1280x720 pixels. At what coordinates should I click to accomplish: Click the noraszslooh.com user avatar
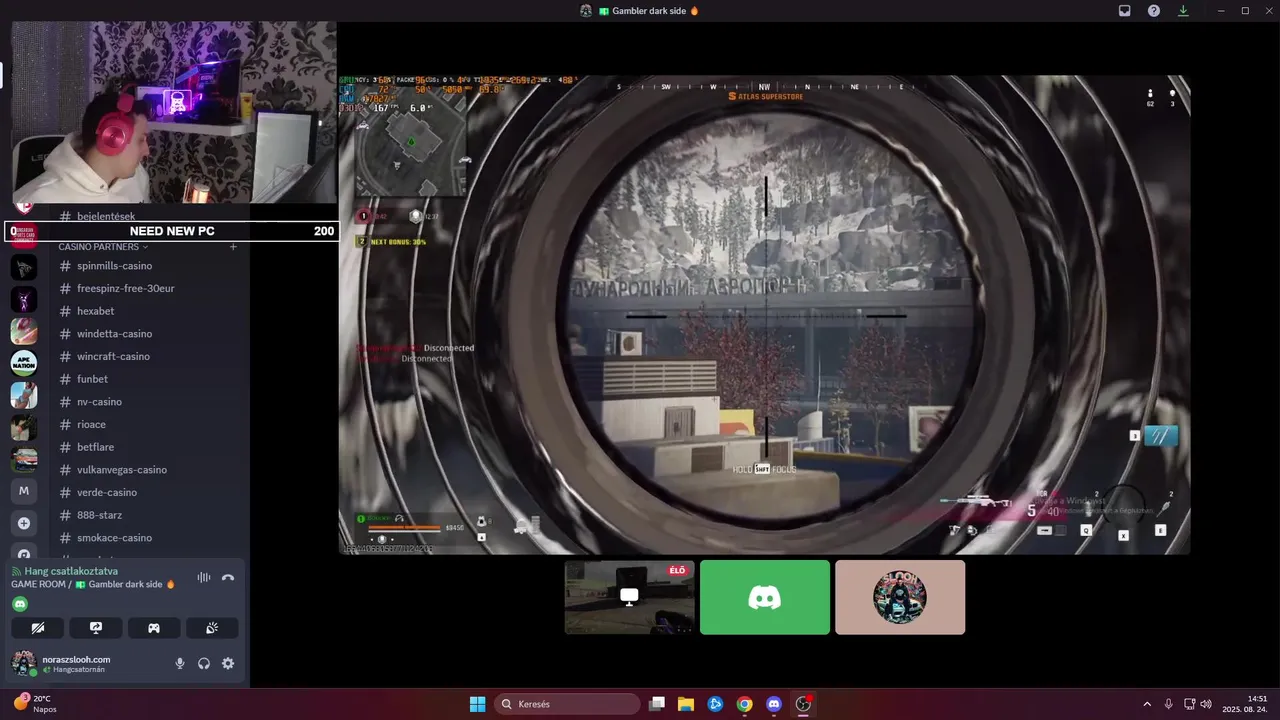(23, 663)
